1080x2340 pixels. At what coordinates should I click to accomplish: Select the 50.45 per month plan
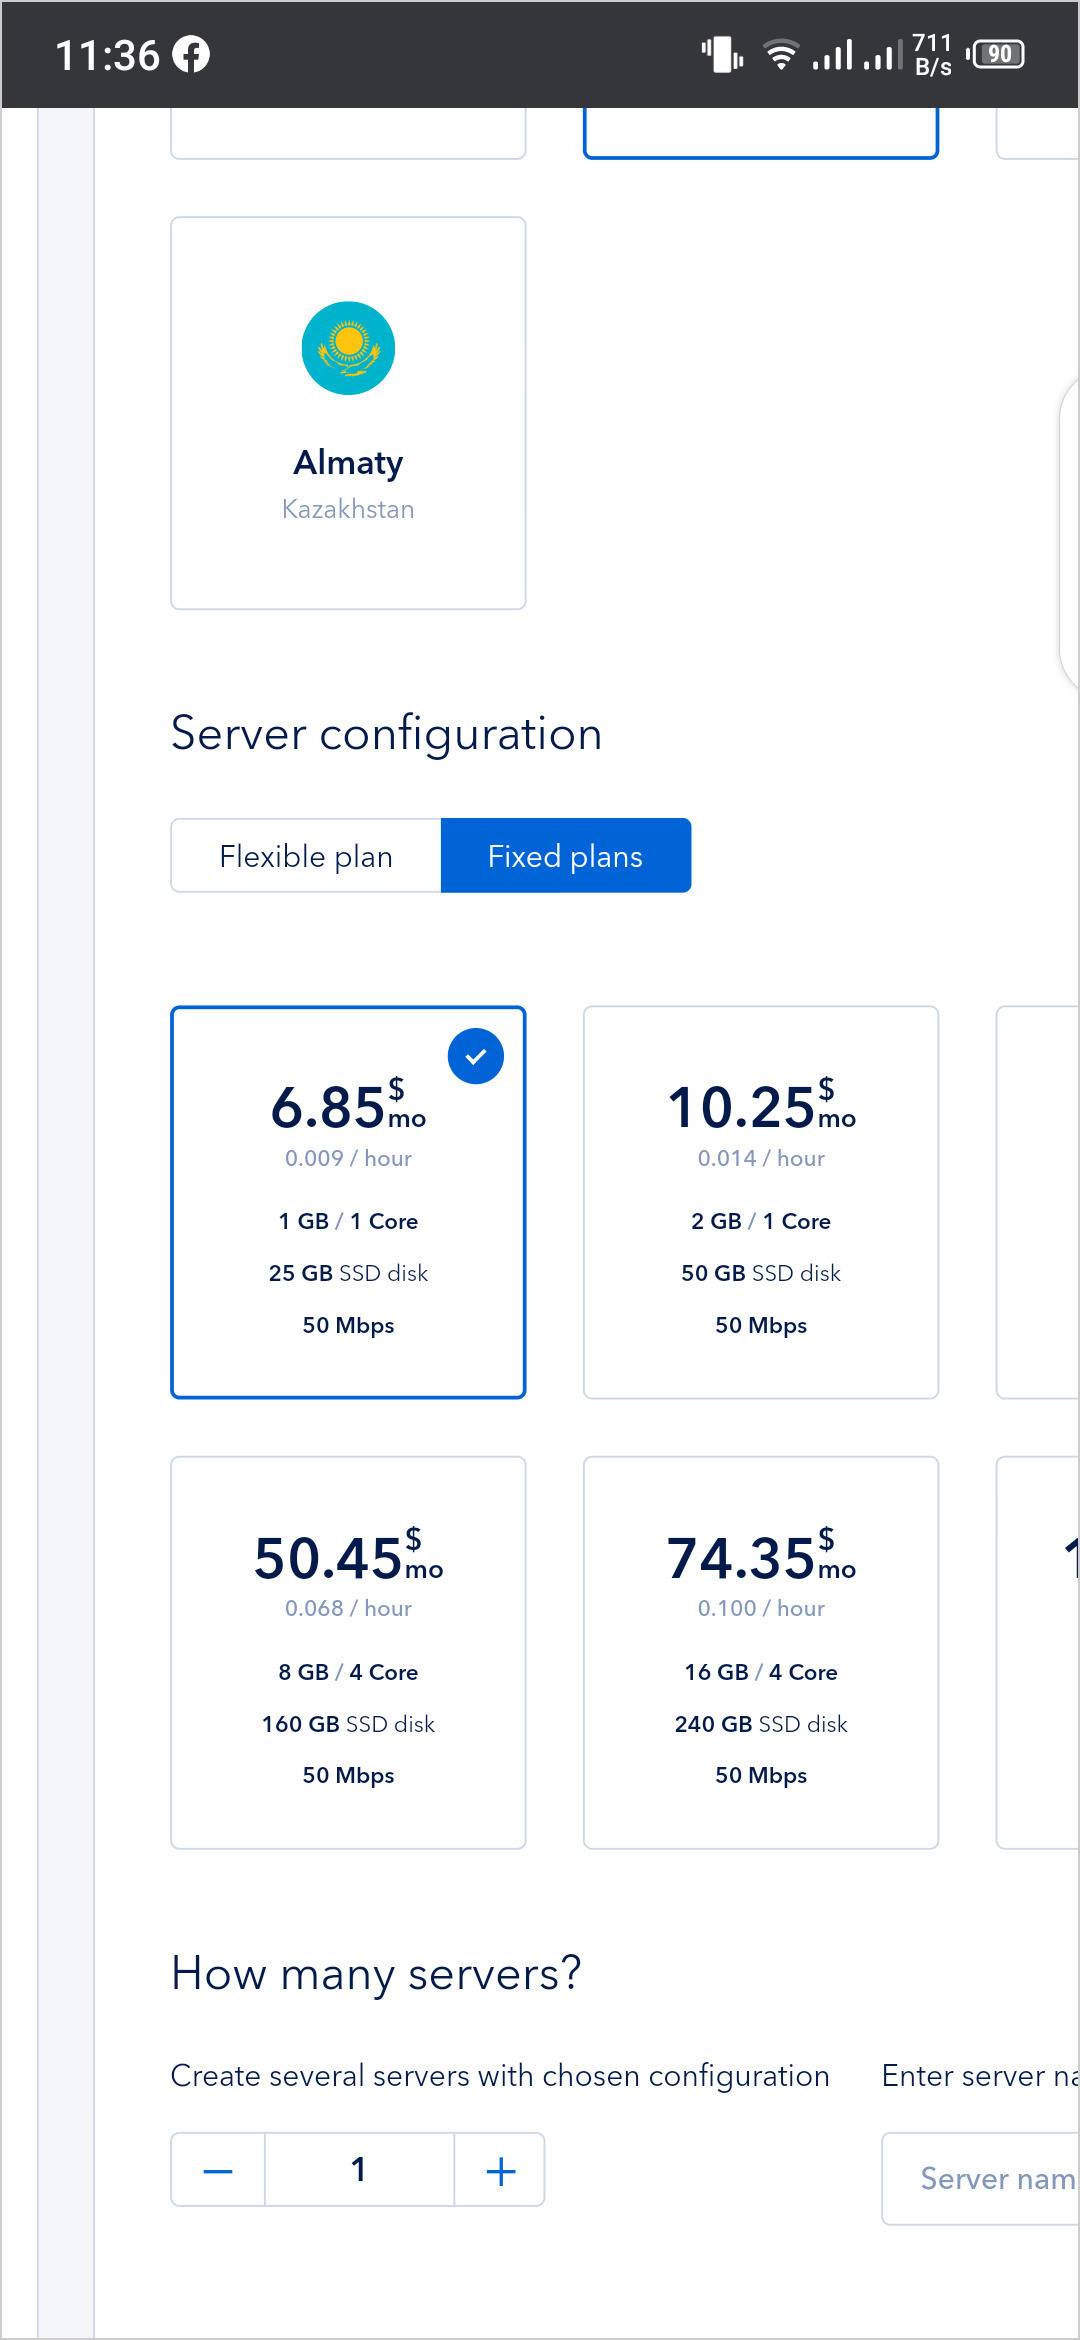pos(348,1652)
